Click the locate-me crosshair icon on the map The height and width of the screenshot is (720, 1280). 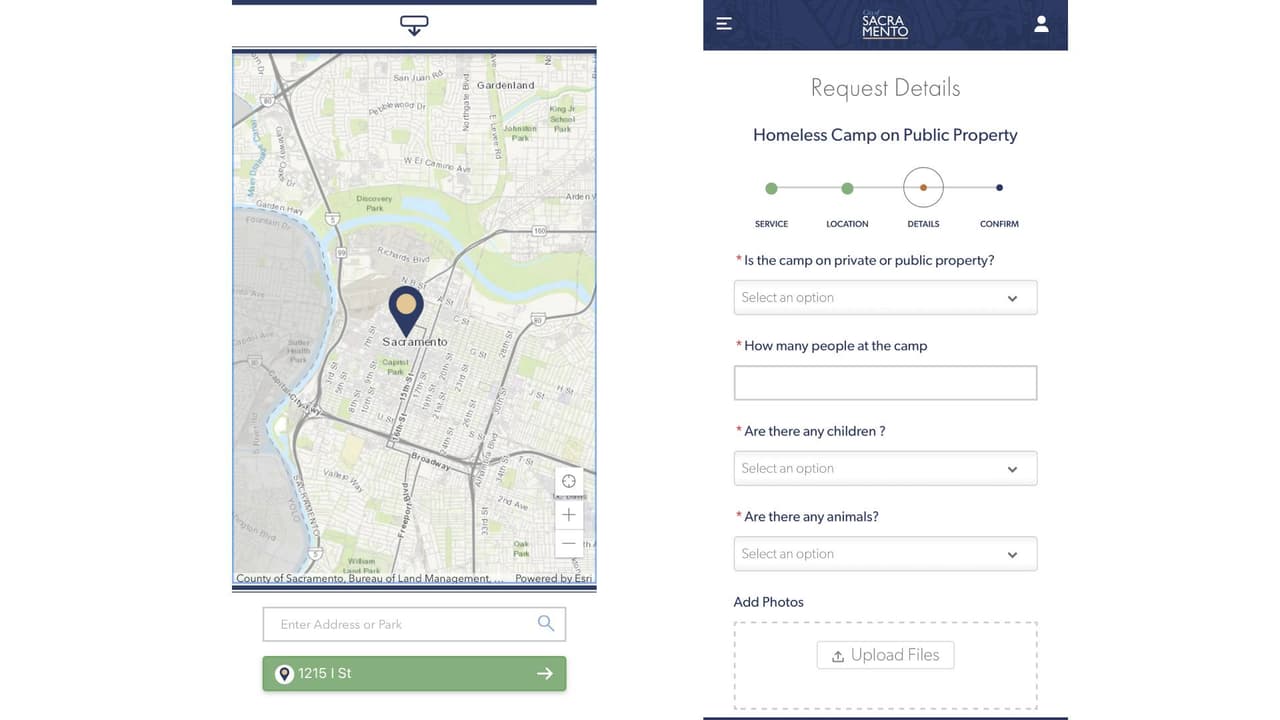tap(568, 480)
